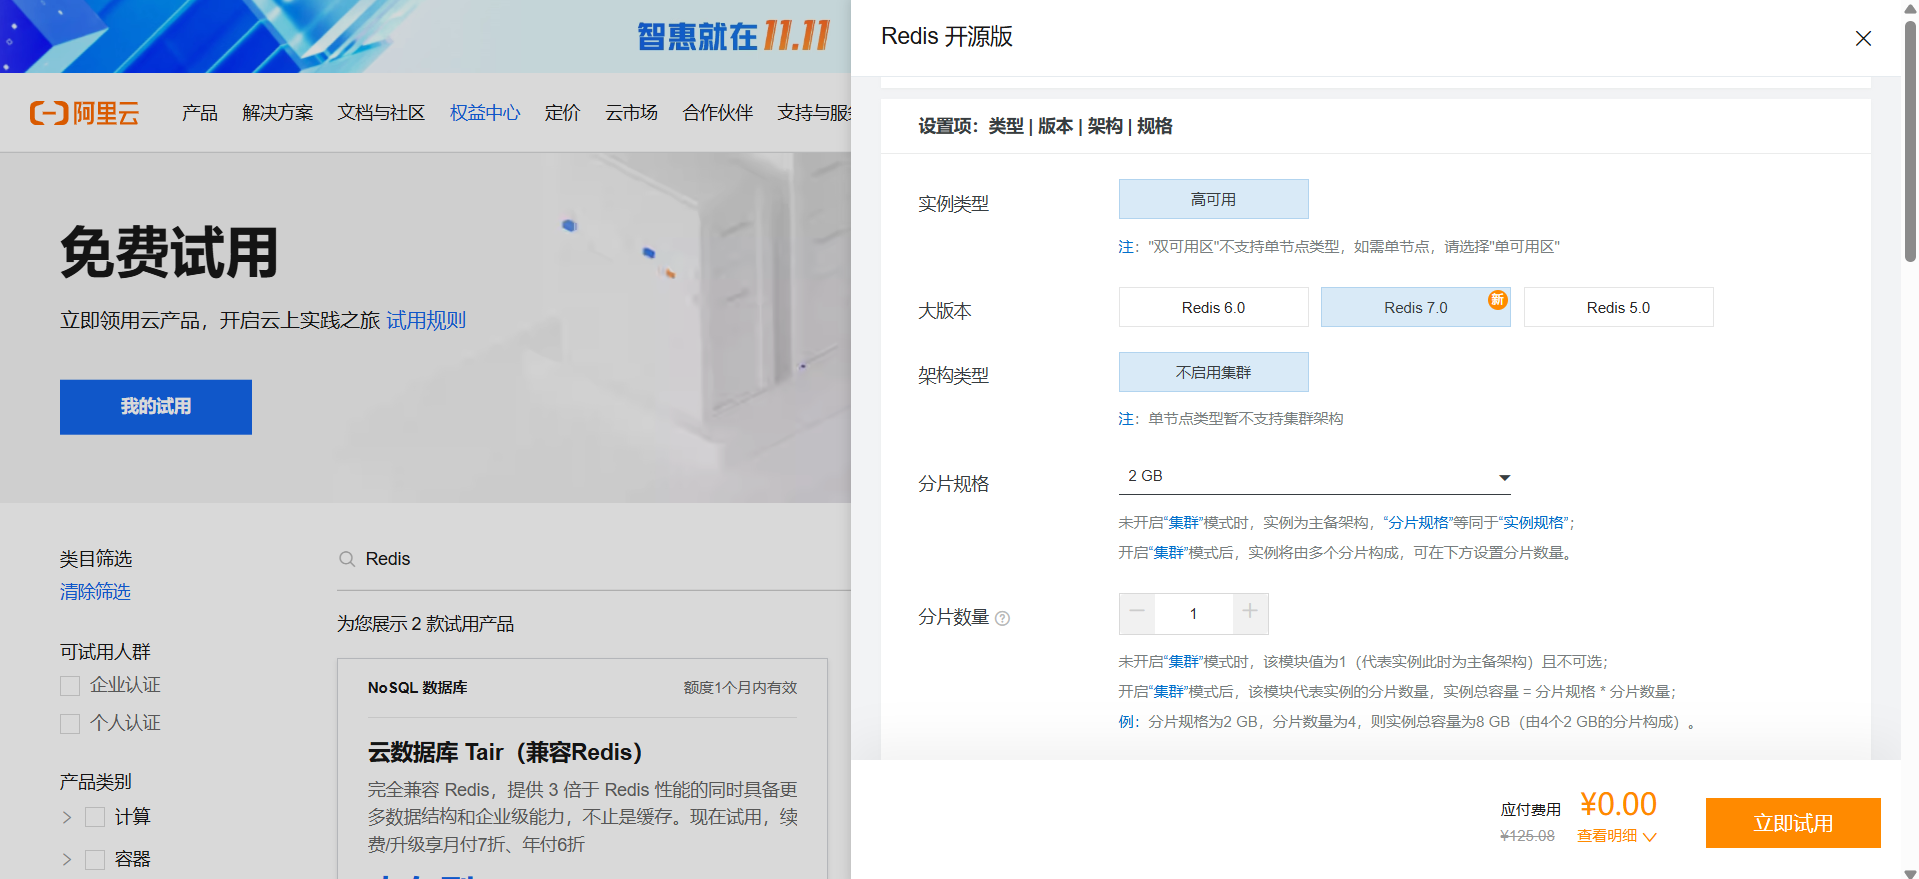Click the 分片数量 value field
This screenshot has width=1919, height=879.
coord(1193,613)
